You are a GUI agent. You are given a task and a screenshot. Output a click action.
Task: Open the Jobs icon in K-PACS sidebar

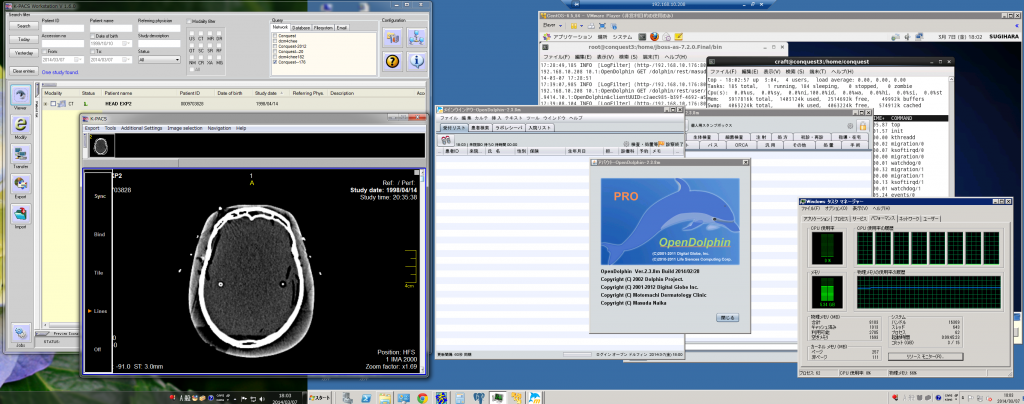(22, 334)
